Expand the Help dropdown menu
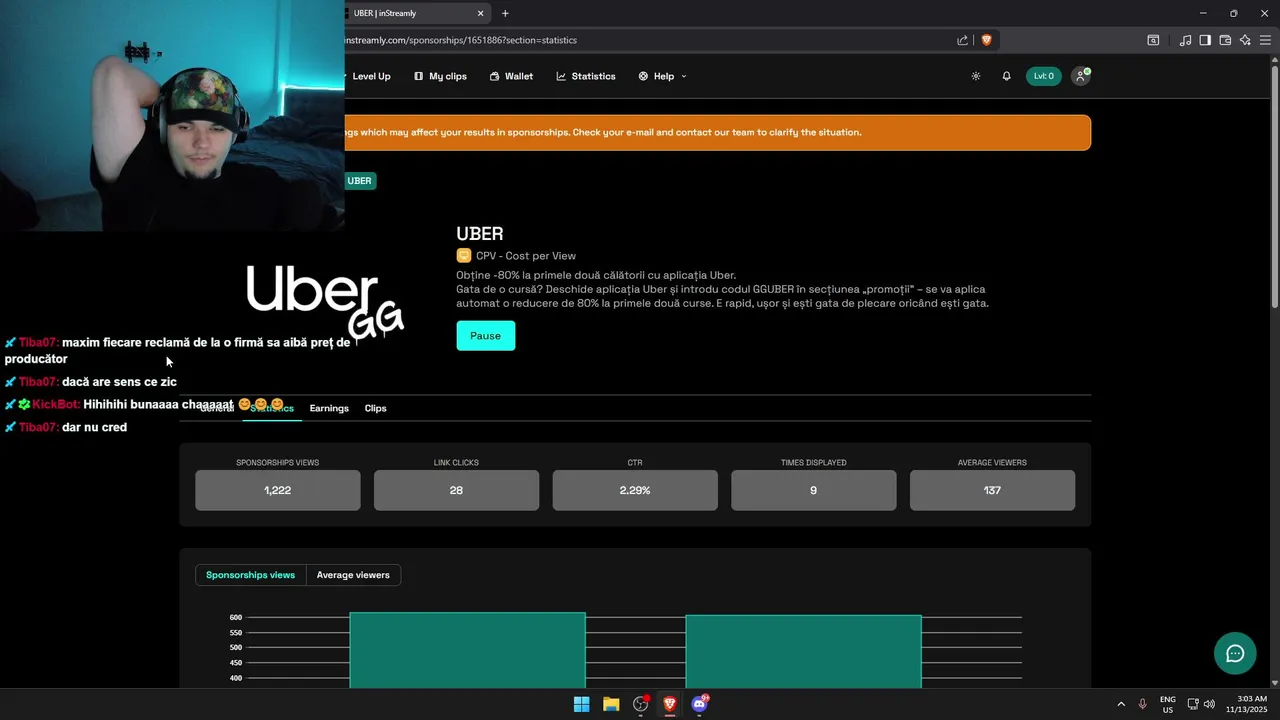 (663, 76)
